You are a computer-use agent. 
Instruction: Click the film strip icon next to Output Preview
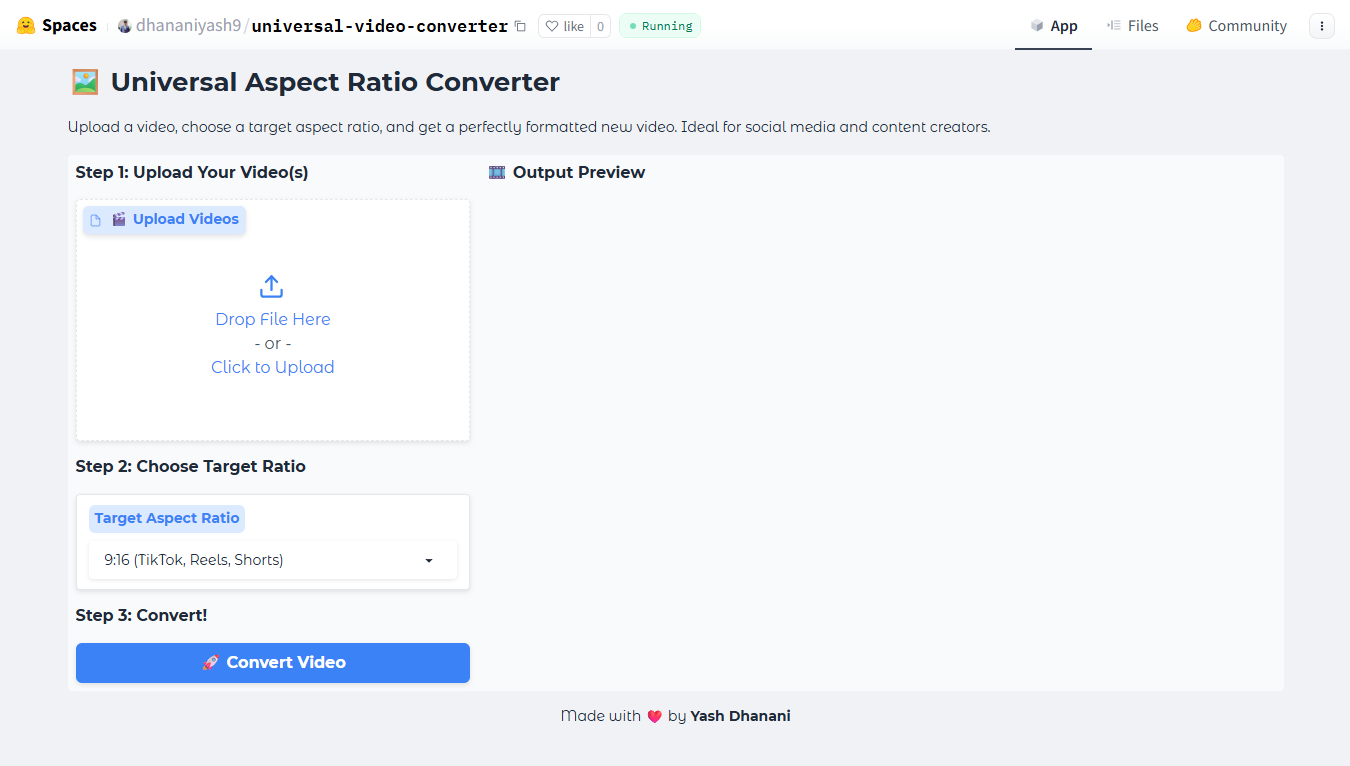pos(496,172)
